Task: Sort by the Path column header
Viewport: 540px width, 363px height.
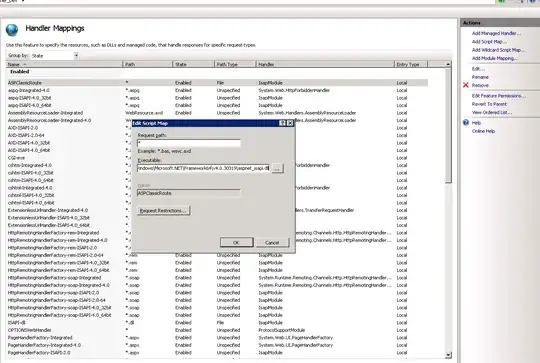Action: 148,64
